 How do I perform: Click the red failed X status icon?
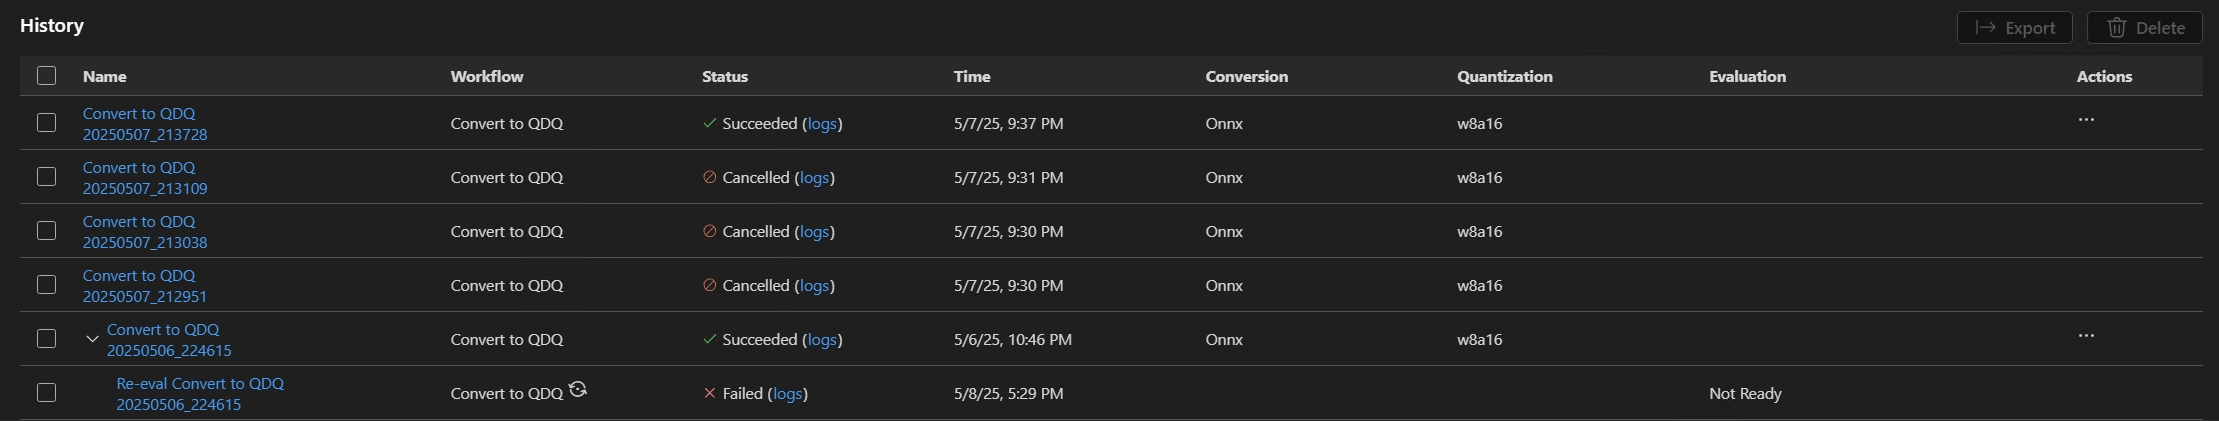(709, 393)
